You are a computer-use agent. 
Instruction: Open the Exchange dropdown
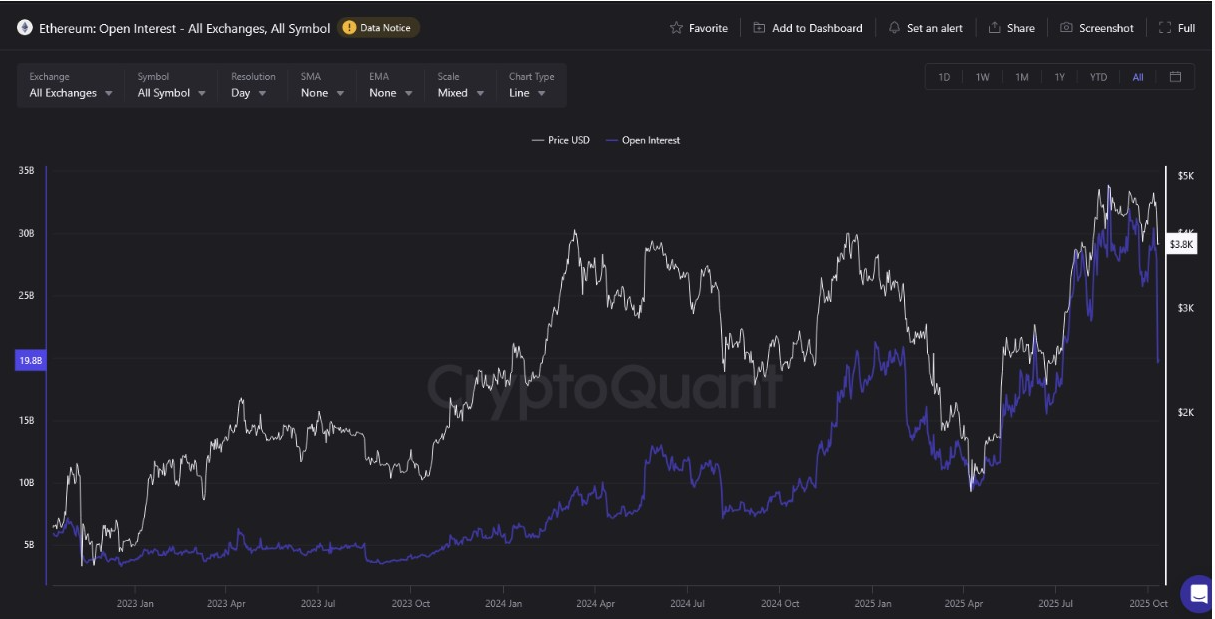tap(70, 93)
